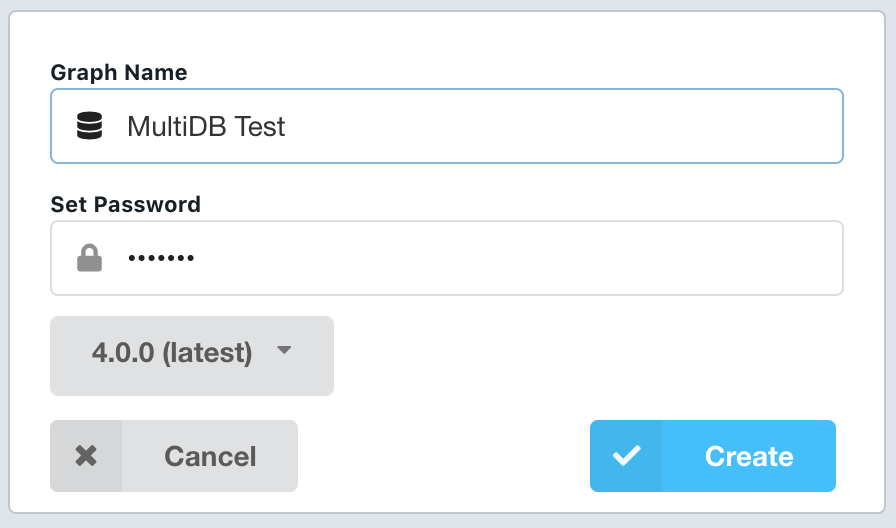Click the word 'Cancel' on gray button
The height and width of the screenshot is (528, 896).
tap(210, 456)
